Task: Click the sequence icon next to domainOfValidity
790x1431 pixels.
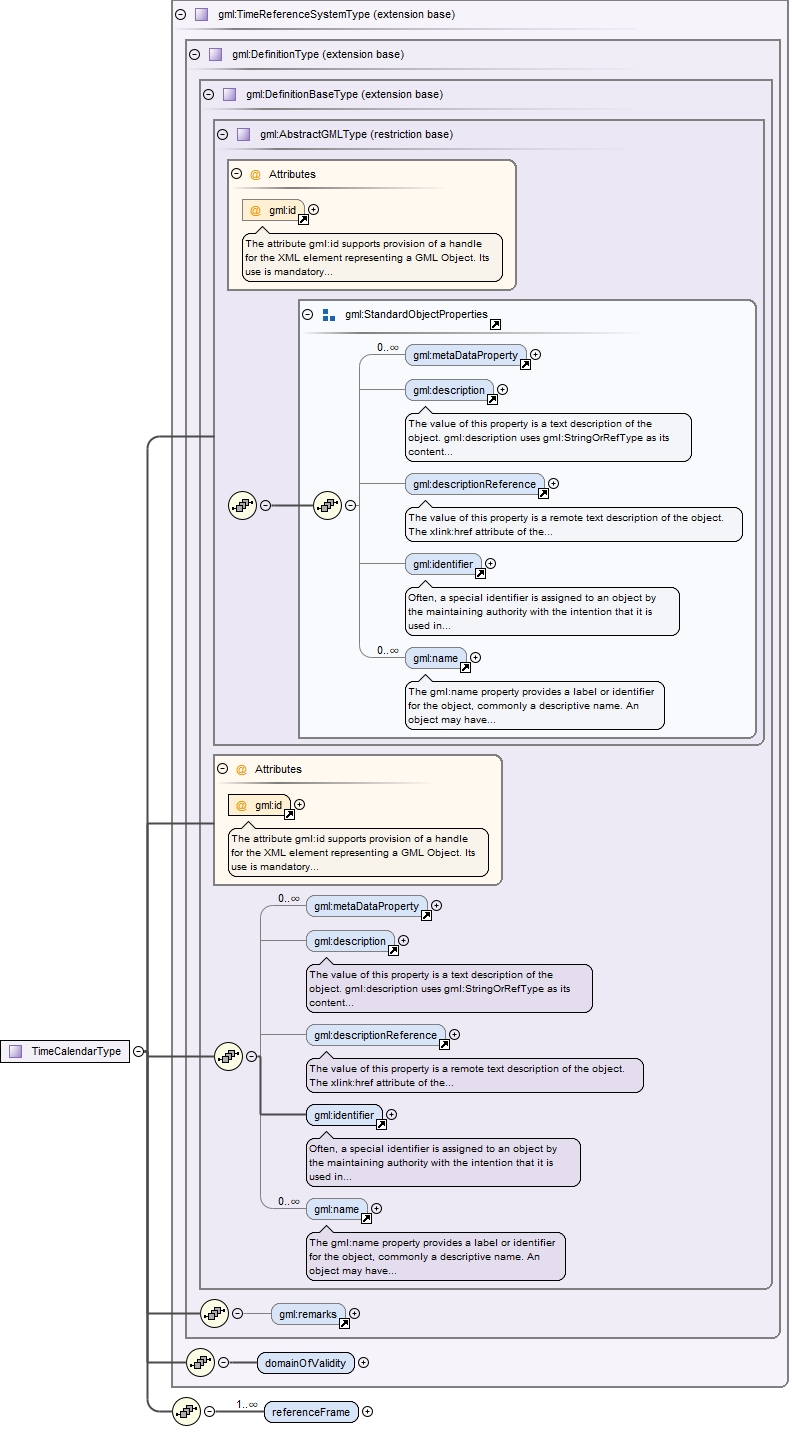Action: pos(201,1361)
